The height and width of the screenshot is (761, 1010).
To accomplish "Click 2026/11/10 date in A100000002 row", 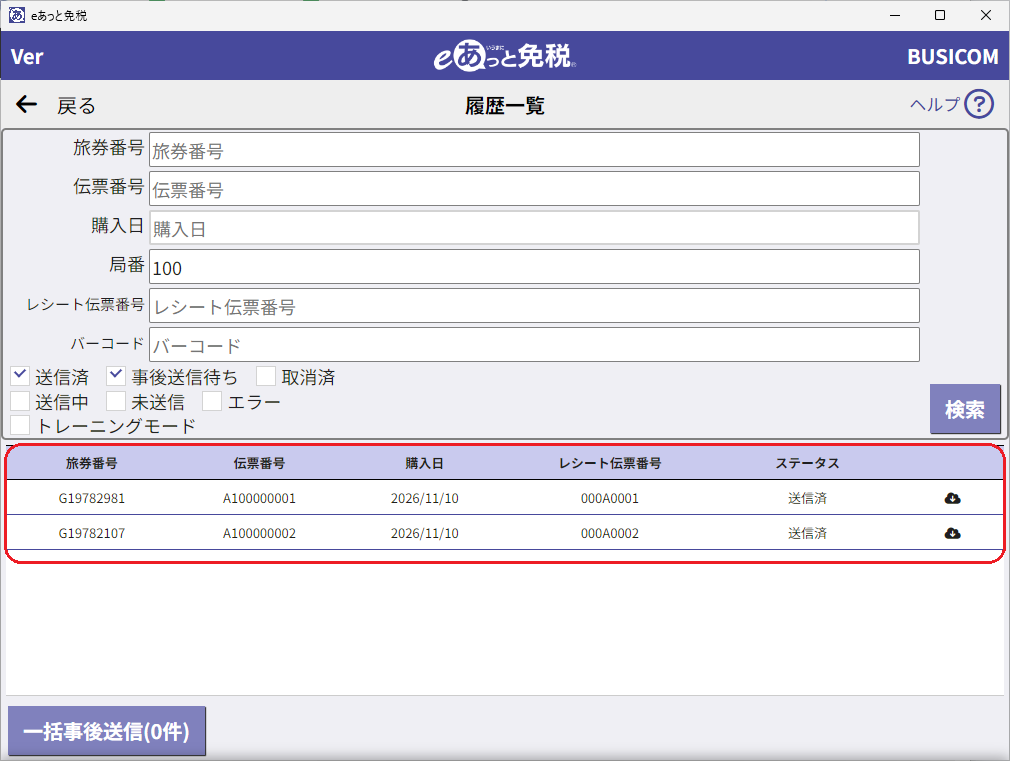I will tap(424, 534).
